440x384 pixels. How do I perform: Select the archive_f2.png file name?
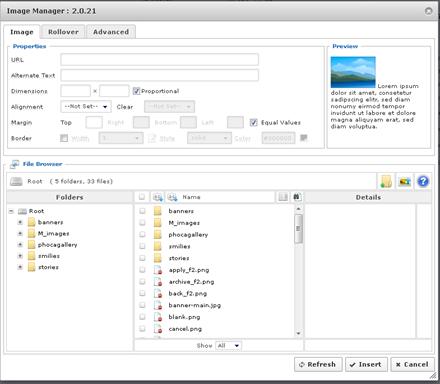(191, 282)
